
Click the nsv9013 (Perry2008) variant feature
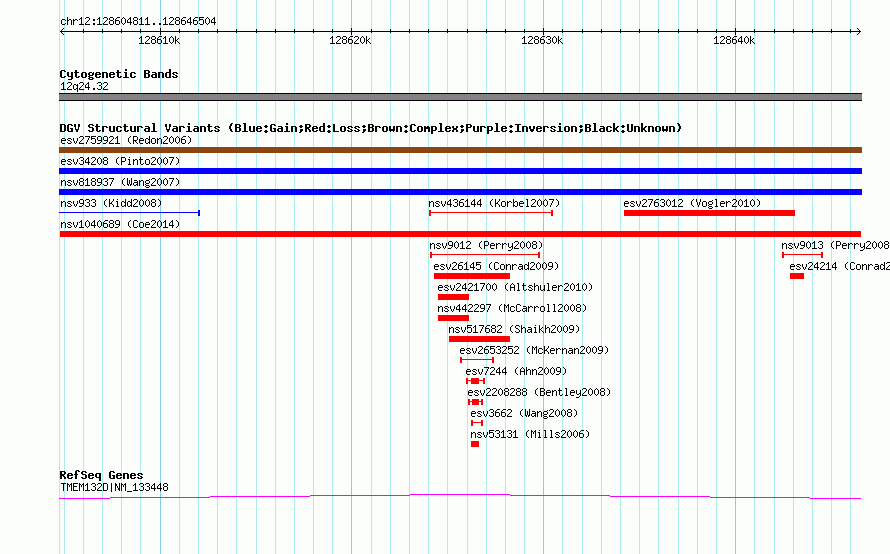[x=802, y=255]
